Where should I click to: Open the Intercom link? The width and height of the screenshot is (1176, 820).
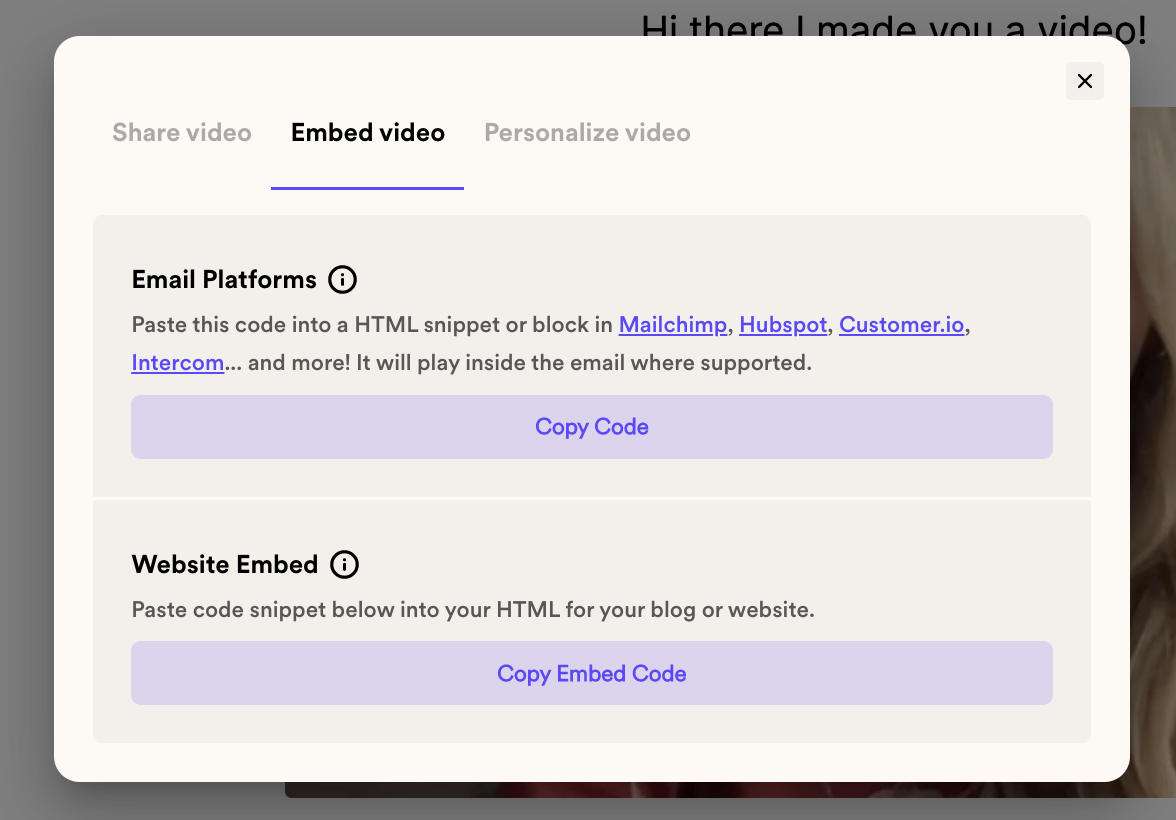click(x=178, y=362)
